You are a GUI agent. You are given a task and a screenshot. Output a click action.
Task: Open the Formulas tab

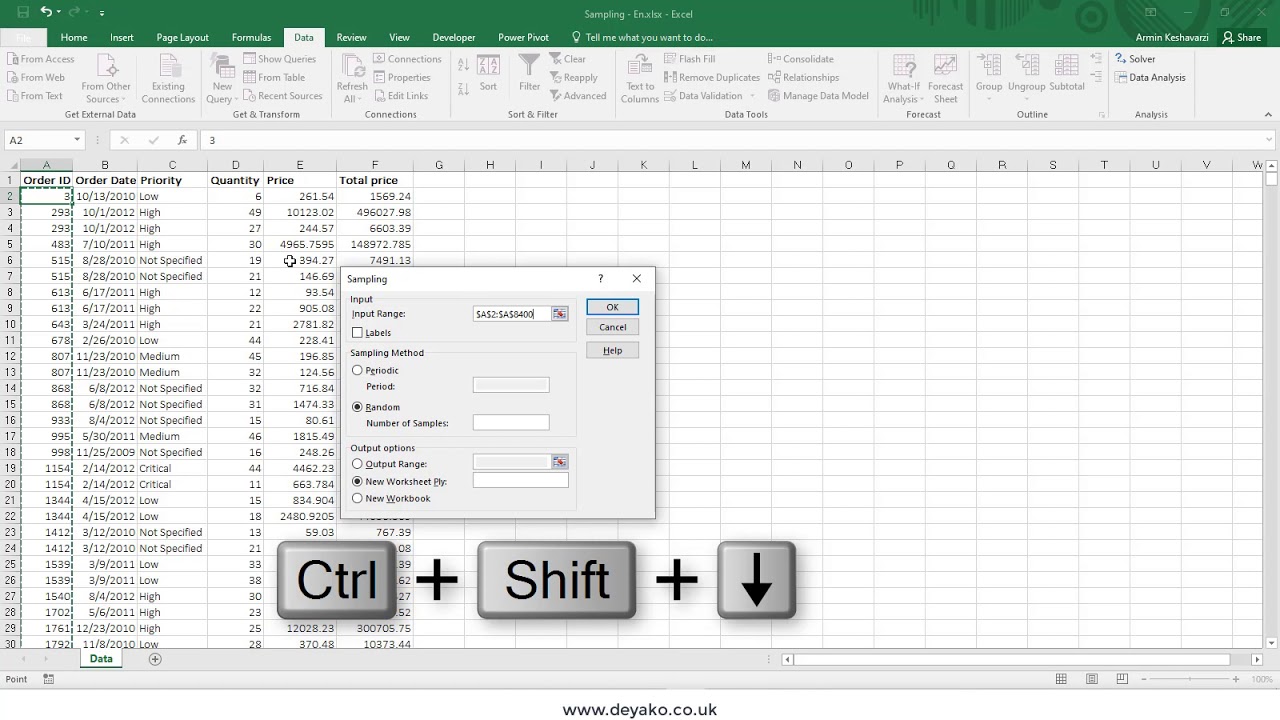point(251,37)
